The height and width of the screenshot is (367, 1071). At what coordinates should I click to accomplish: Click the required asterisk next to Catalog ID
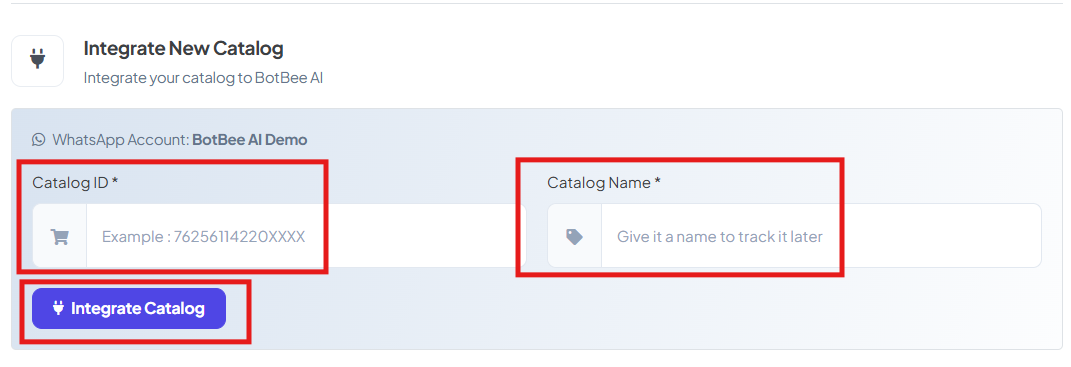(x=115, y=181)
